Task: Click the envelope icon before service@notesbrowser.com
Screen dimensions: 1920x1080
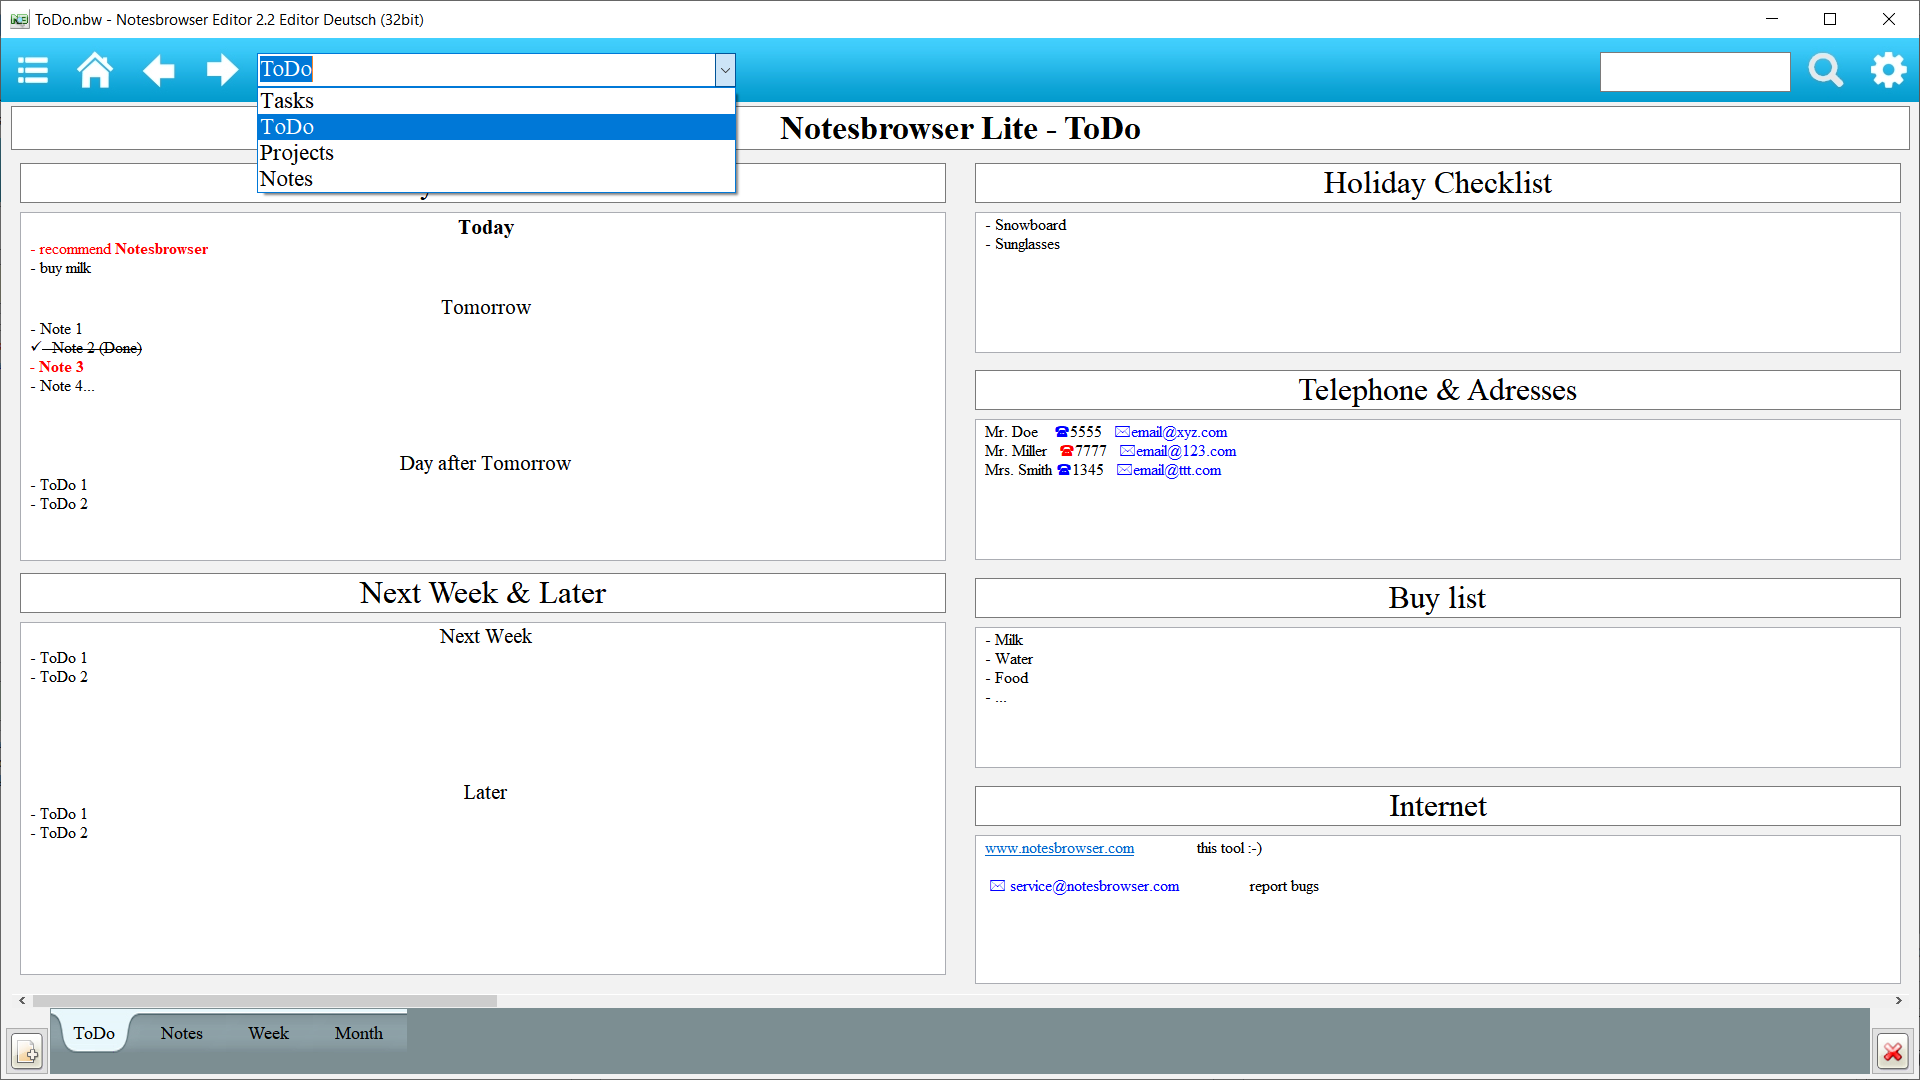Action: pos(997,886)
